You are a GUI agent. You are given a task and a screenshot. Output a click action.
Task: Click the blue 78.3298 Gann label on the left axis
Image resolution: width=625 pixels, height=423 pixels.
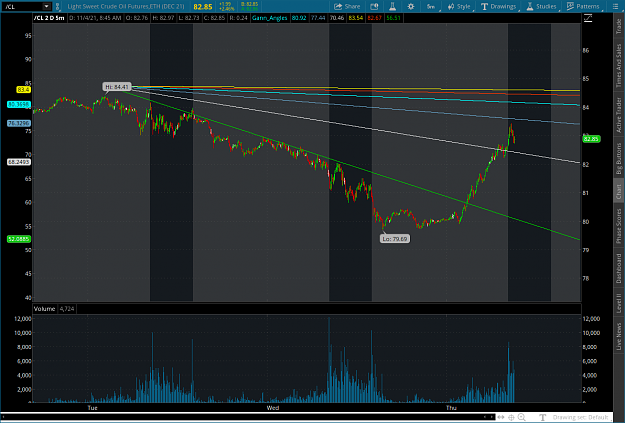coord(19,123)
